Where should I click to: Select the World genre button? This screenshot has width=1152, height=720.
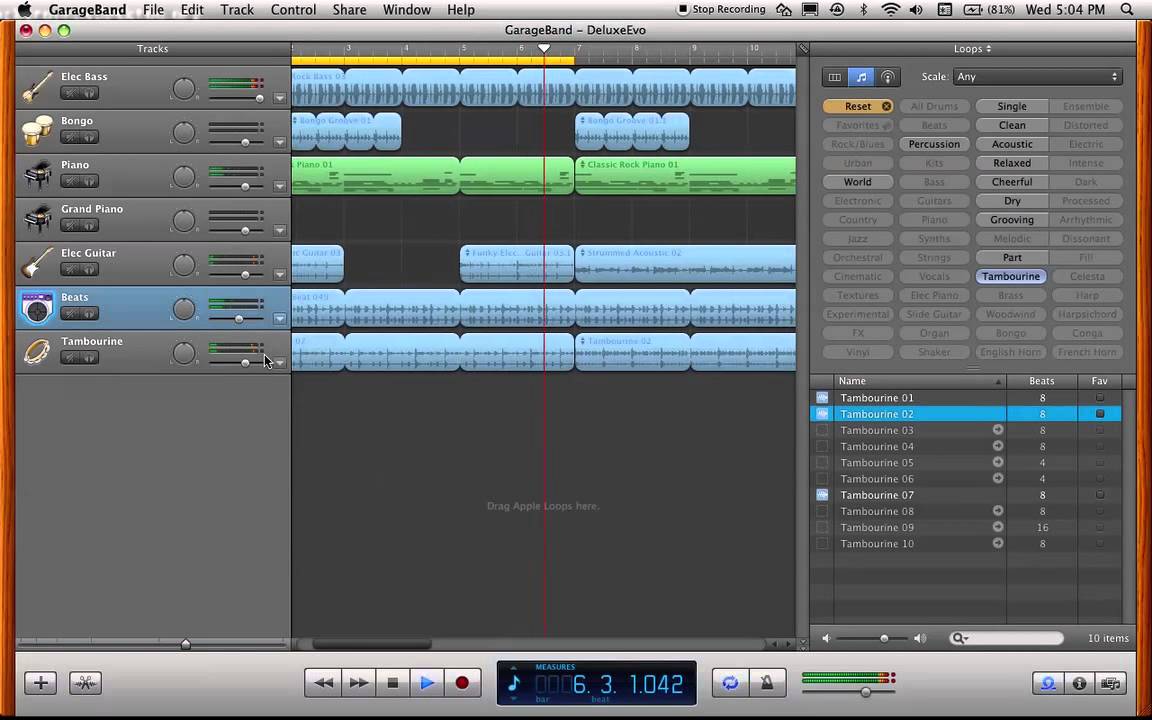857,181
